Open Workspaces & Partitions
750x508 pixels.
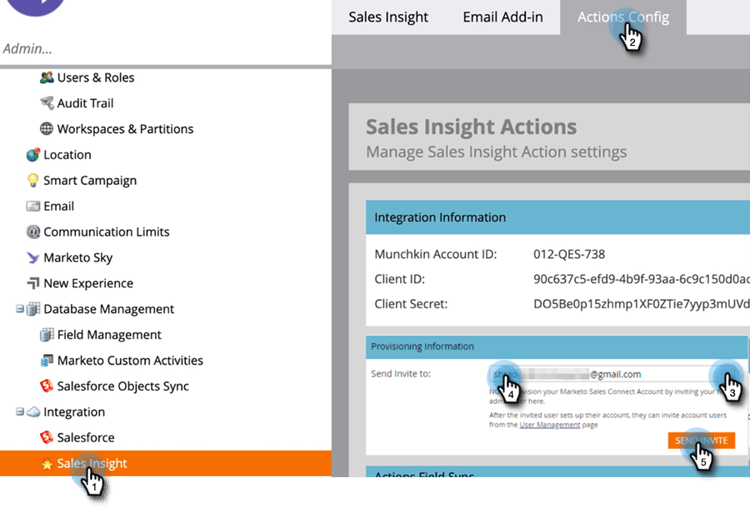(x=125, y=129)
